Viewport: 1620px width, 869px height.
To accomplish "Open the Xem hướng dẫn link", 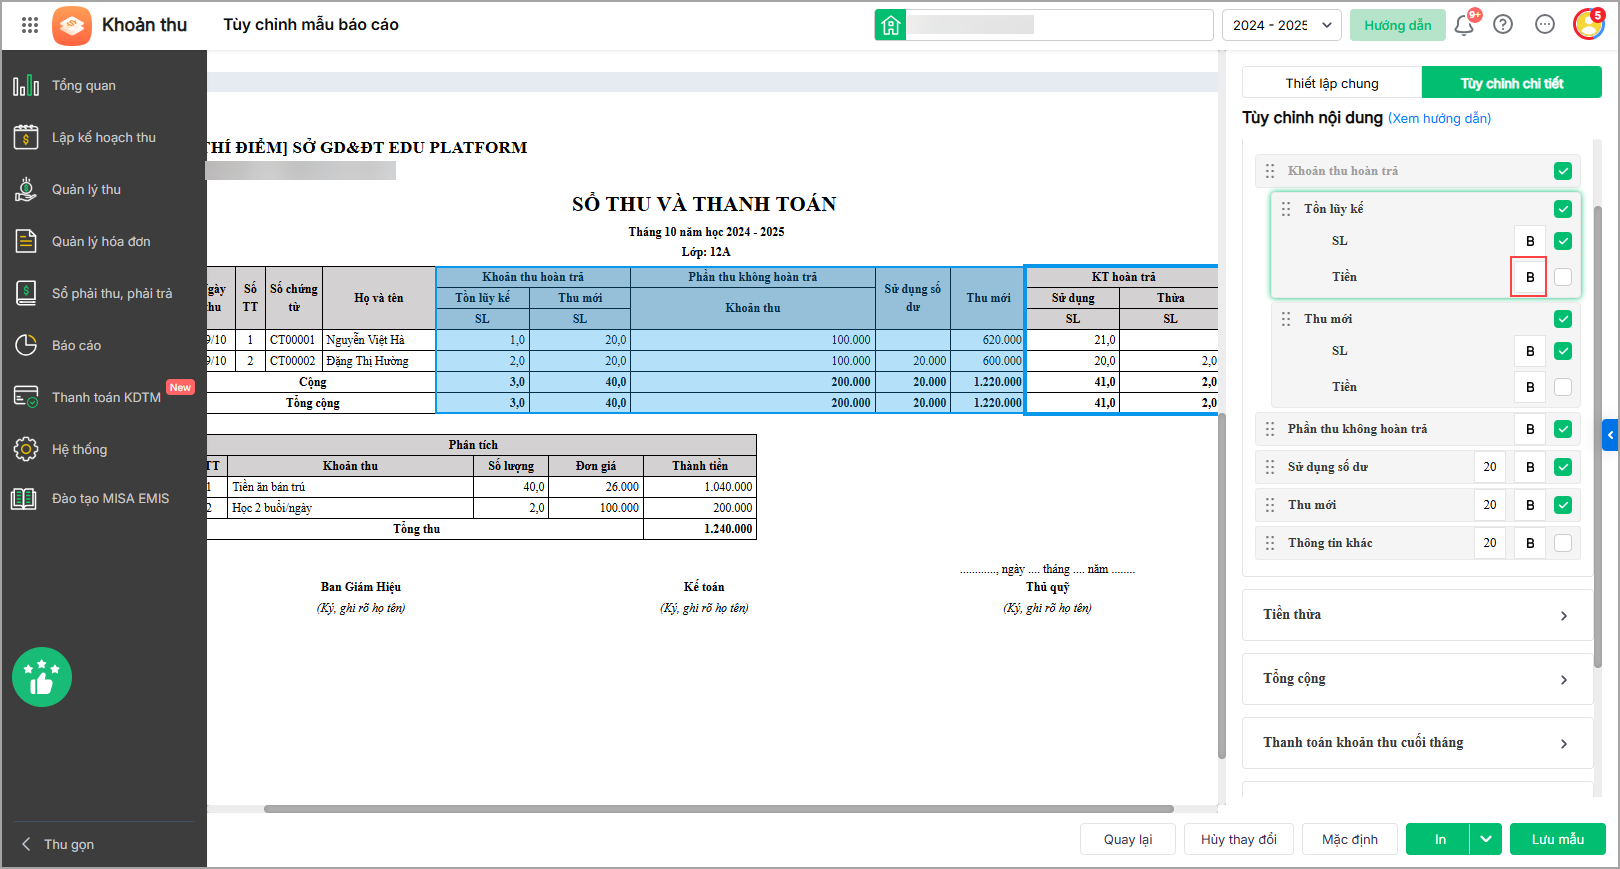I will pos(1439,118).
